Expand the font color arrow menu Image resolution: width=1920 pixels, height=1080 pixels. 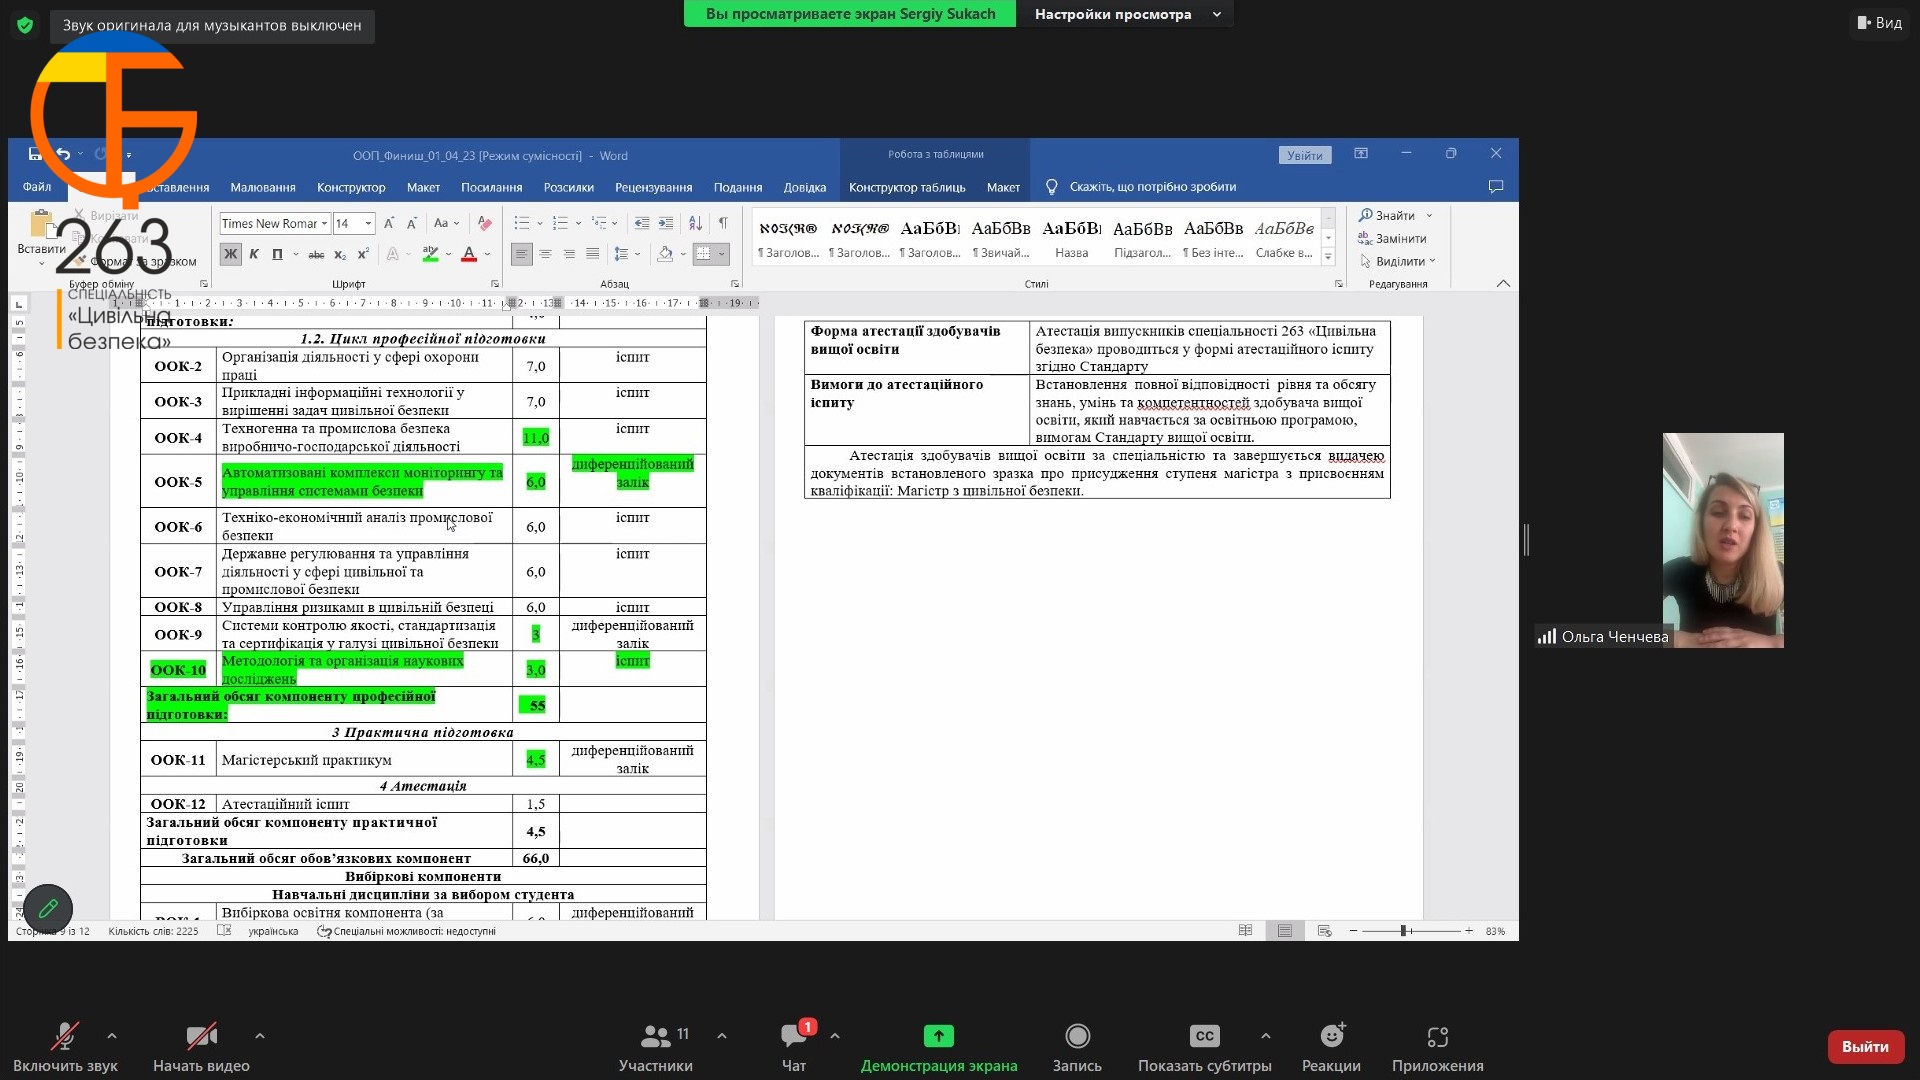(488, 254)
